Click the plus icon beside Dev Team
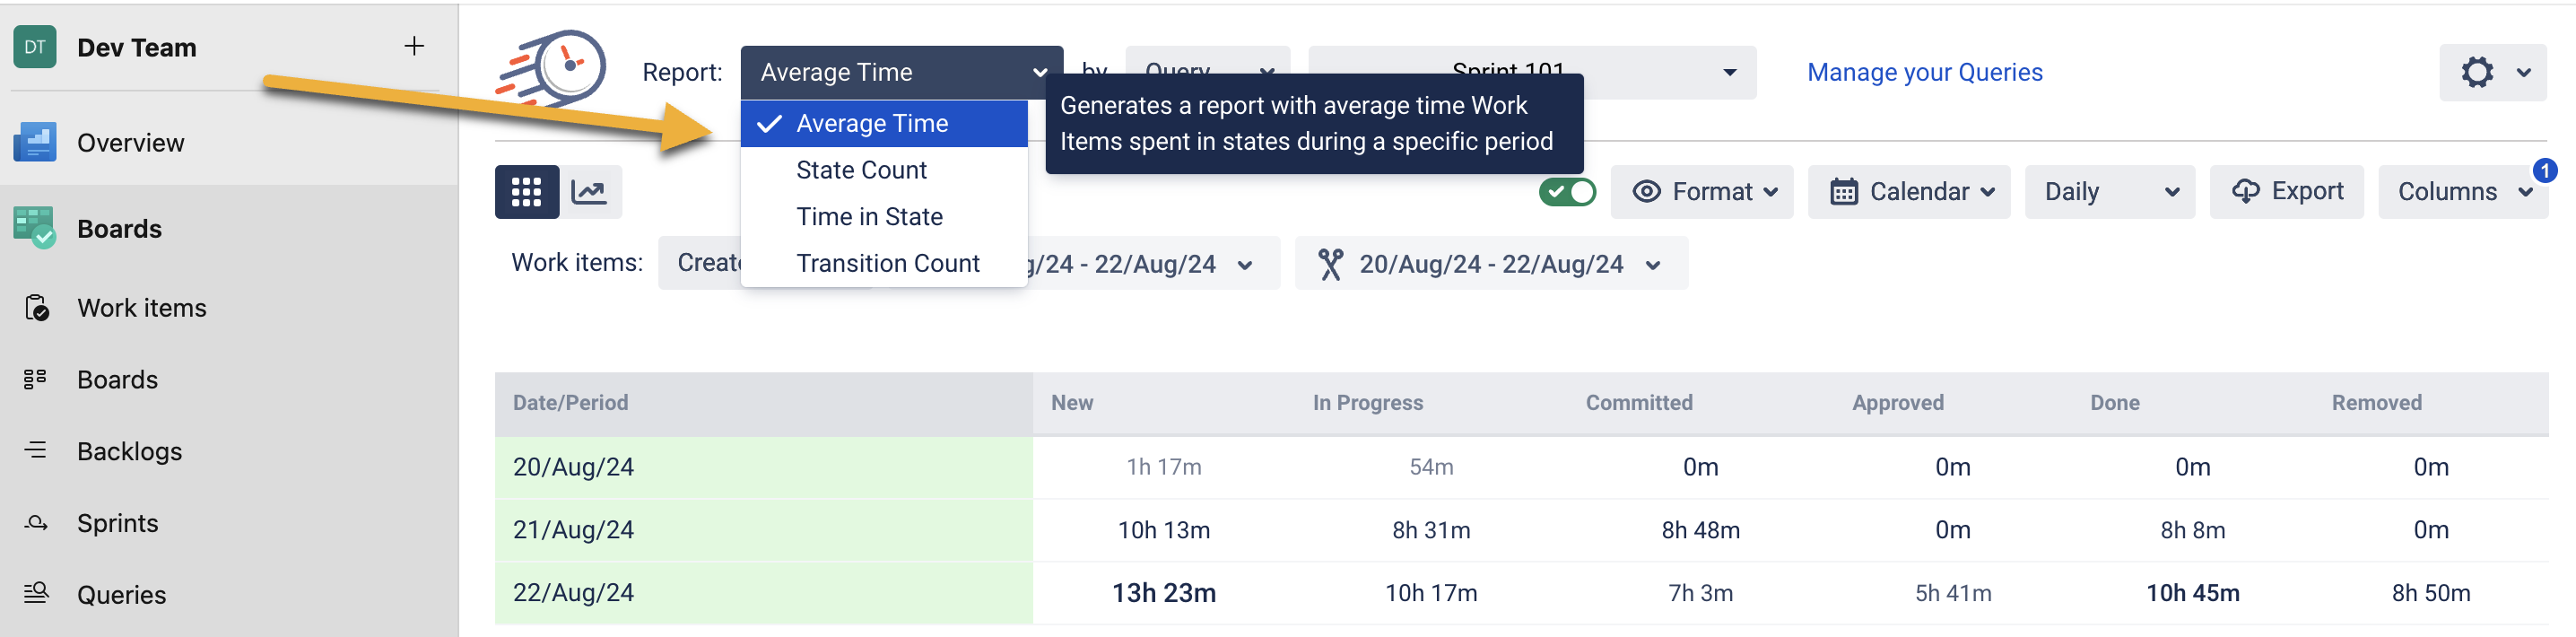2576x637 pixels. 414,46
